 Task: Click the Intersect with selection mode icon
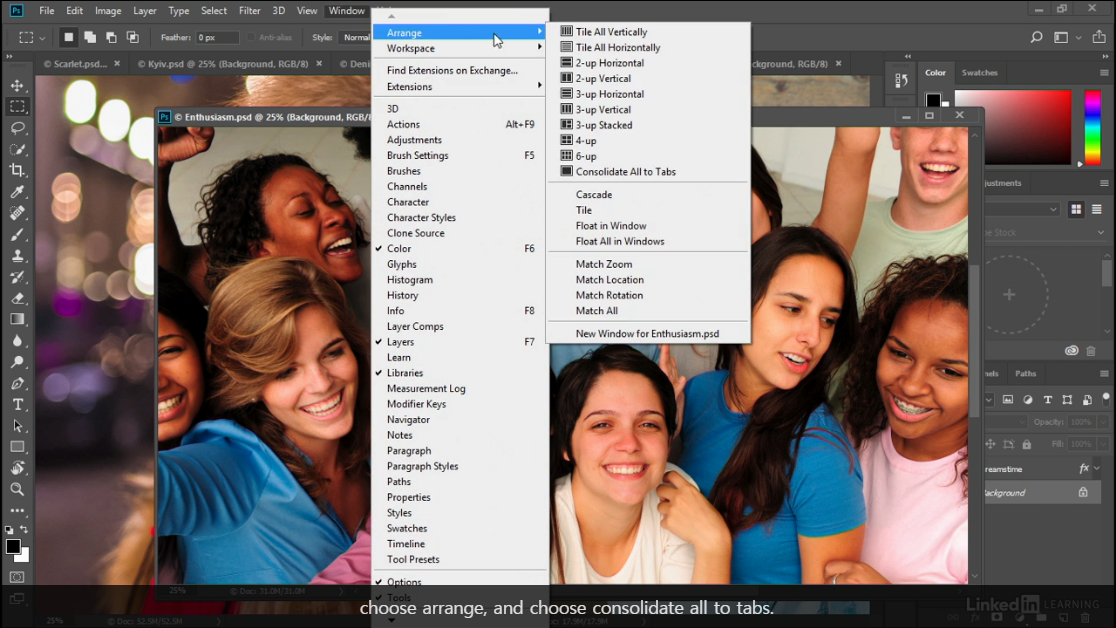point(132,37)
